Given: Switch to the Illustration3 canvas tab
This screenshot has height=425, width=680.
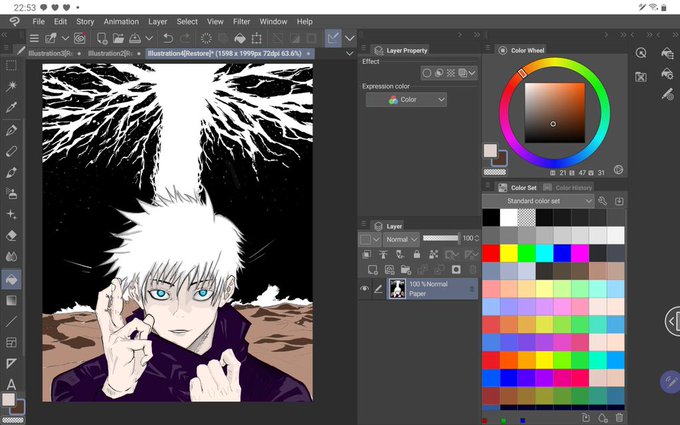Looking at the screenshot, I should pyautogui.click(x=54, y=53).
